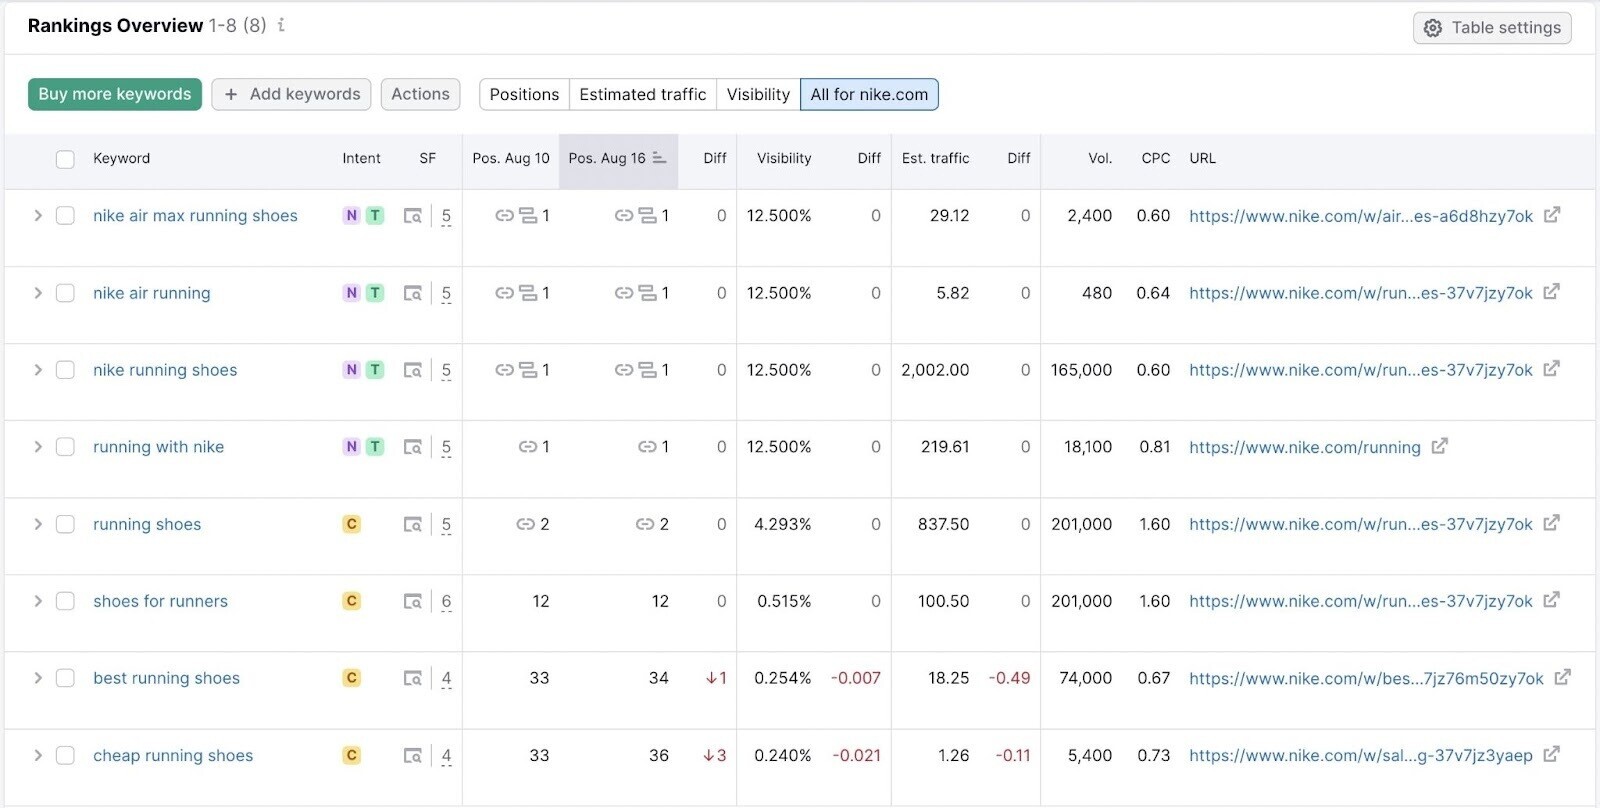The image size is (1600, 808).
Task: Click N intent badge for nike air max running shoes
Action: pyautogui.click(x=351, y=215)
